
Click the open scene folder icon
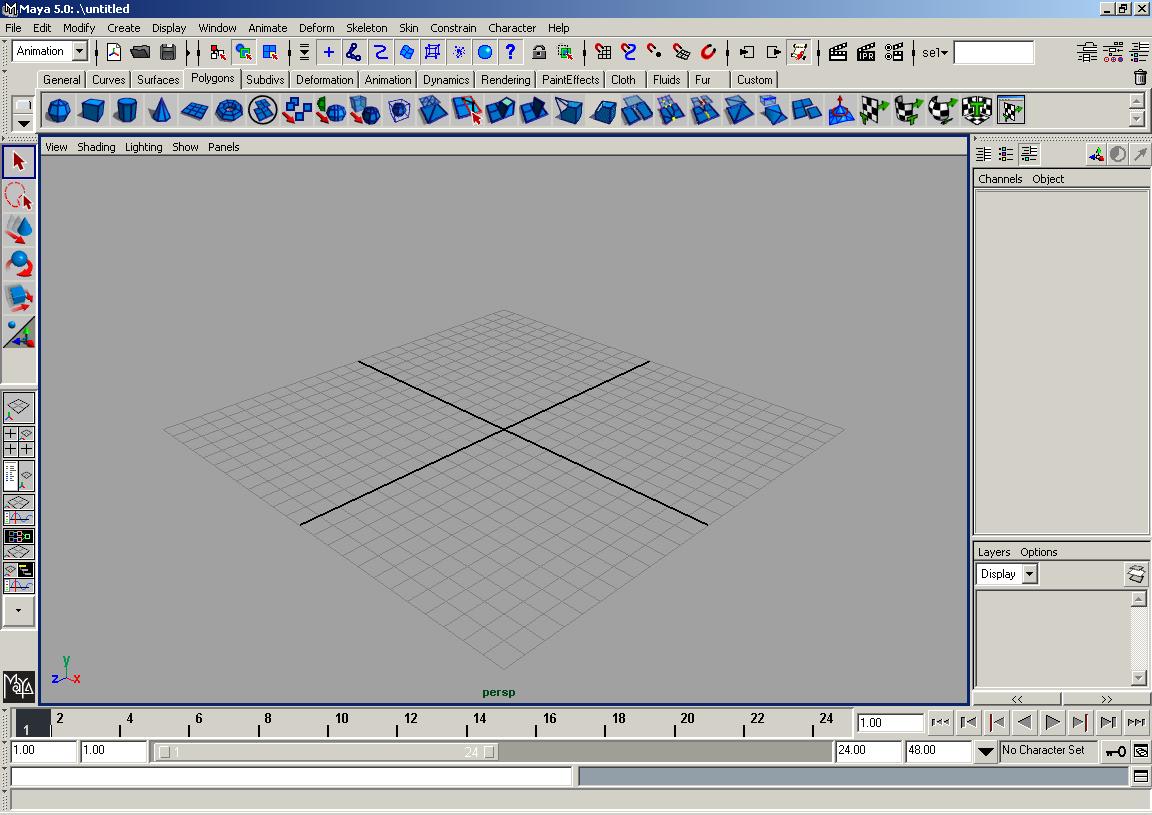click(140, 52)
